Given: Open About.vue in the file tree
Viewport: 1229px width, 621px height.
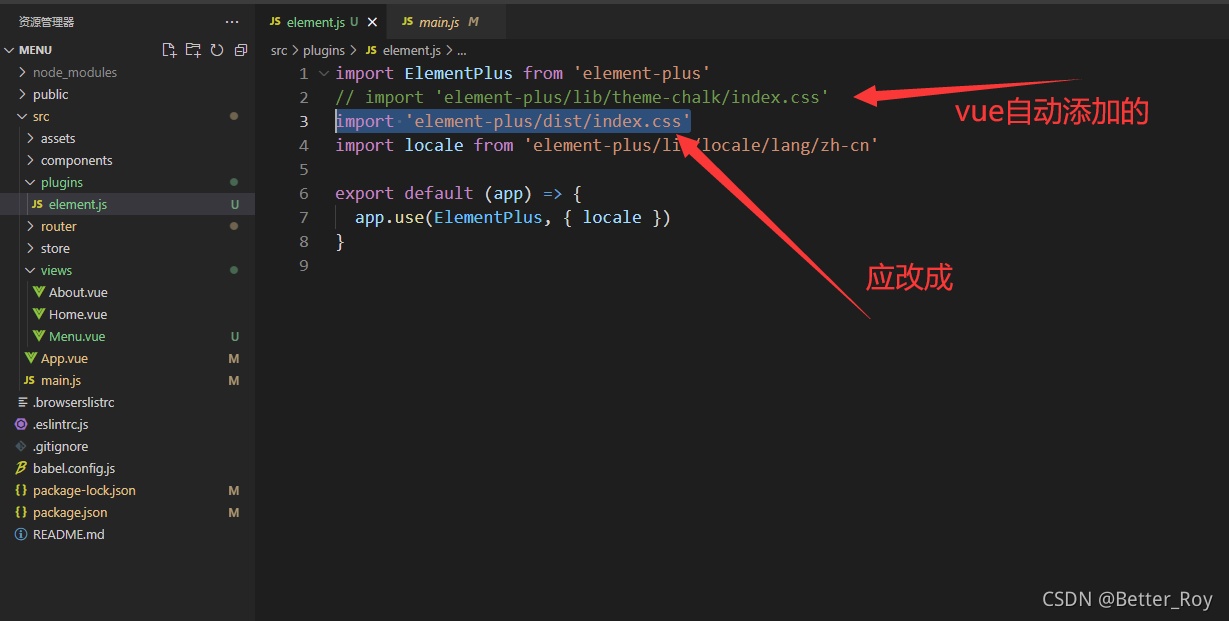Looking at the screenshot, I should click(x=127, y=292).
